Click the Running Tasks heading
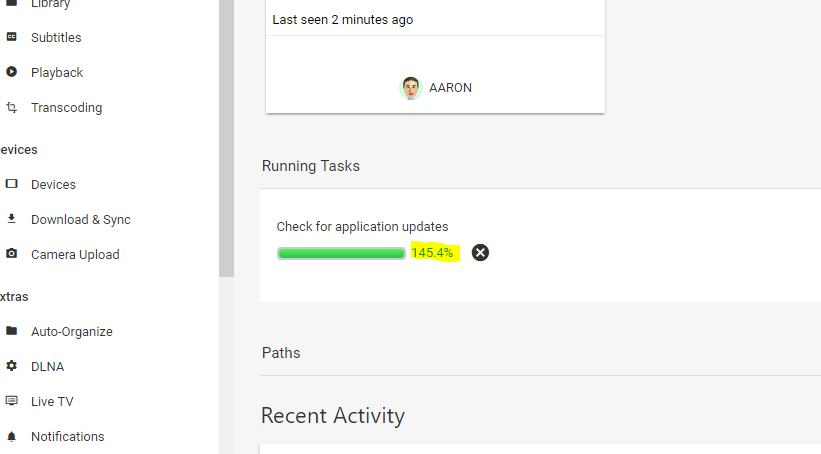This screenshot has width=821, height=454. click(x=311, y=166)
